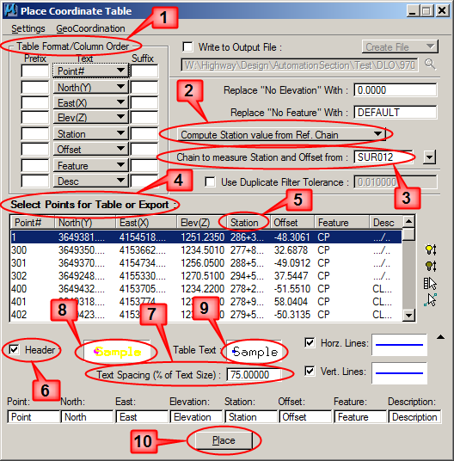Toggle the Horz. Lines checkbox
Screen dimensions: 454x461
(310, 343)
